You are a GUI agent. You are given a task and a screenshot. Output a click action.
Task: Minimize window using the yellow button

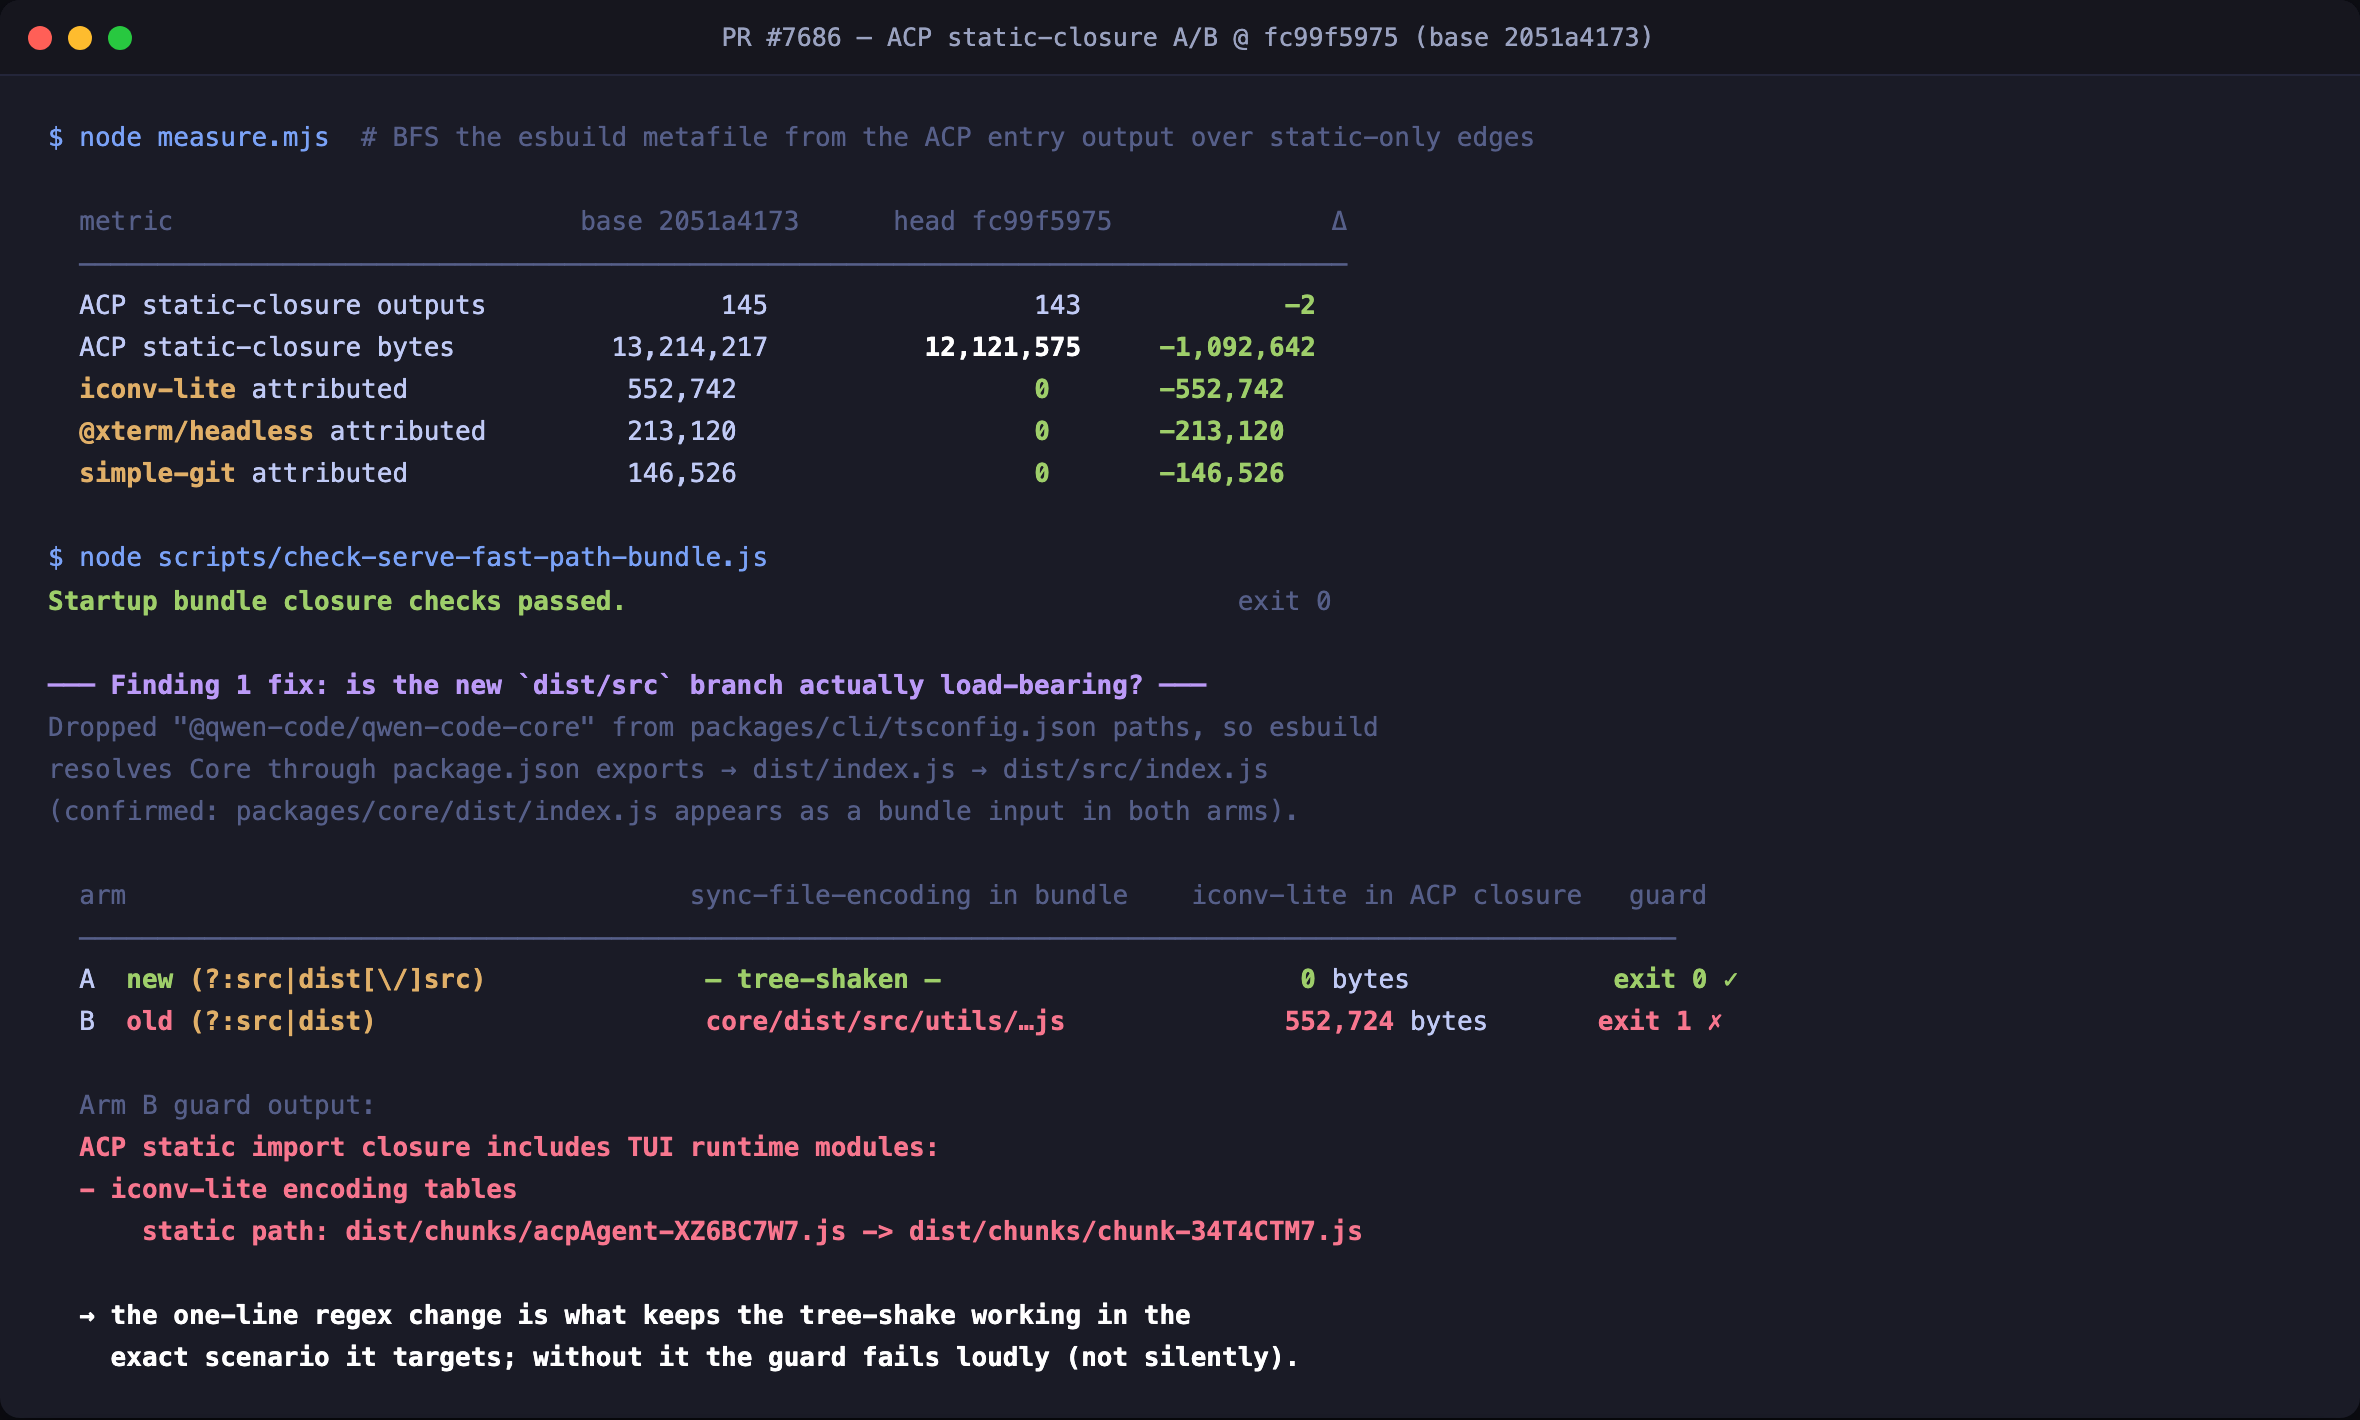[x=80, y=38]
